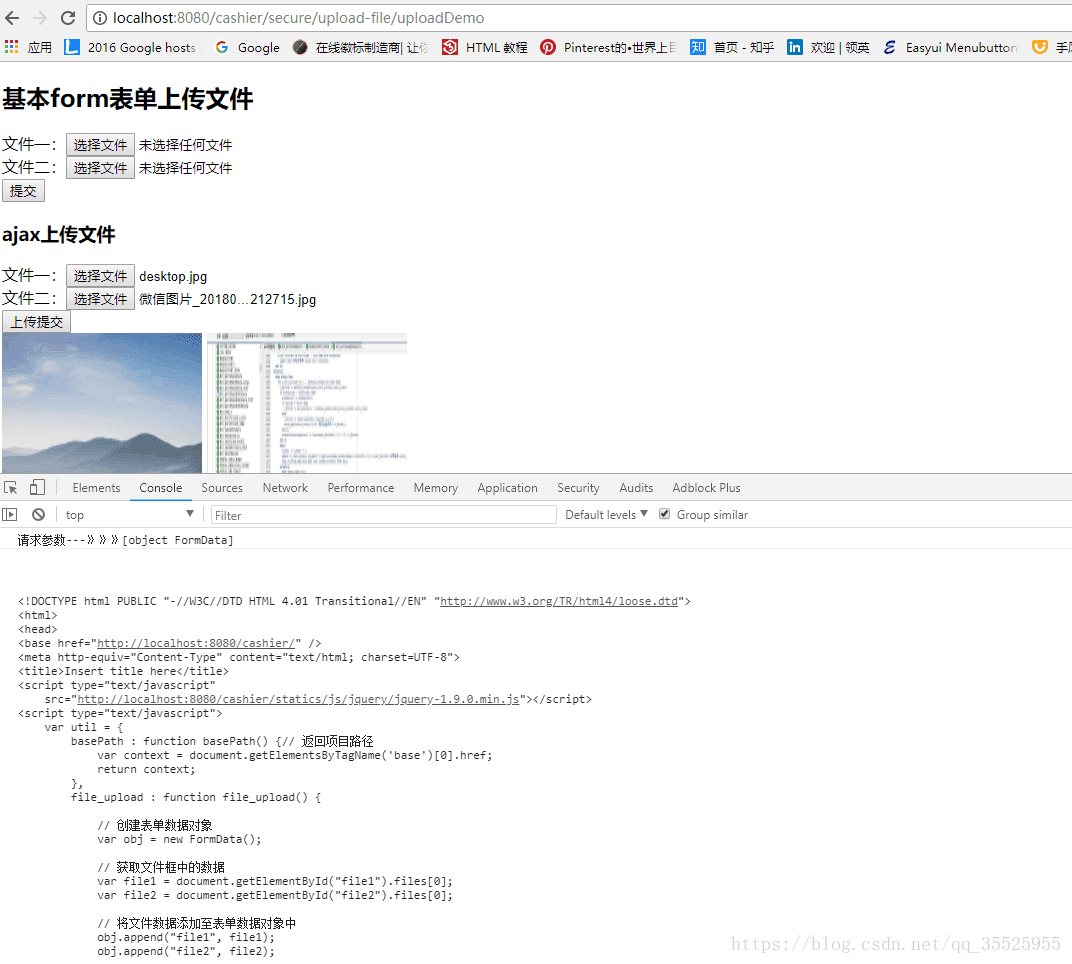Click the 上传提交 upload button
Viewport: 1072px width, 964px height.
pos(36,321)
